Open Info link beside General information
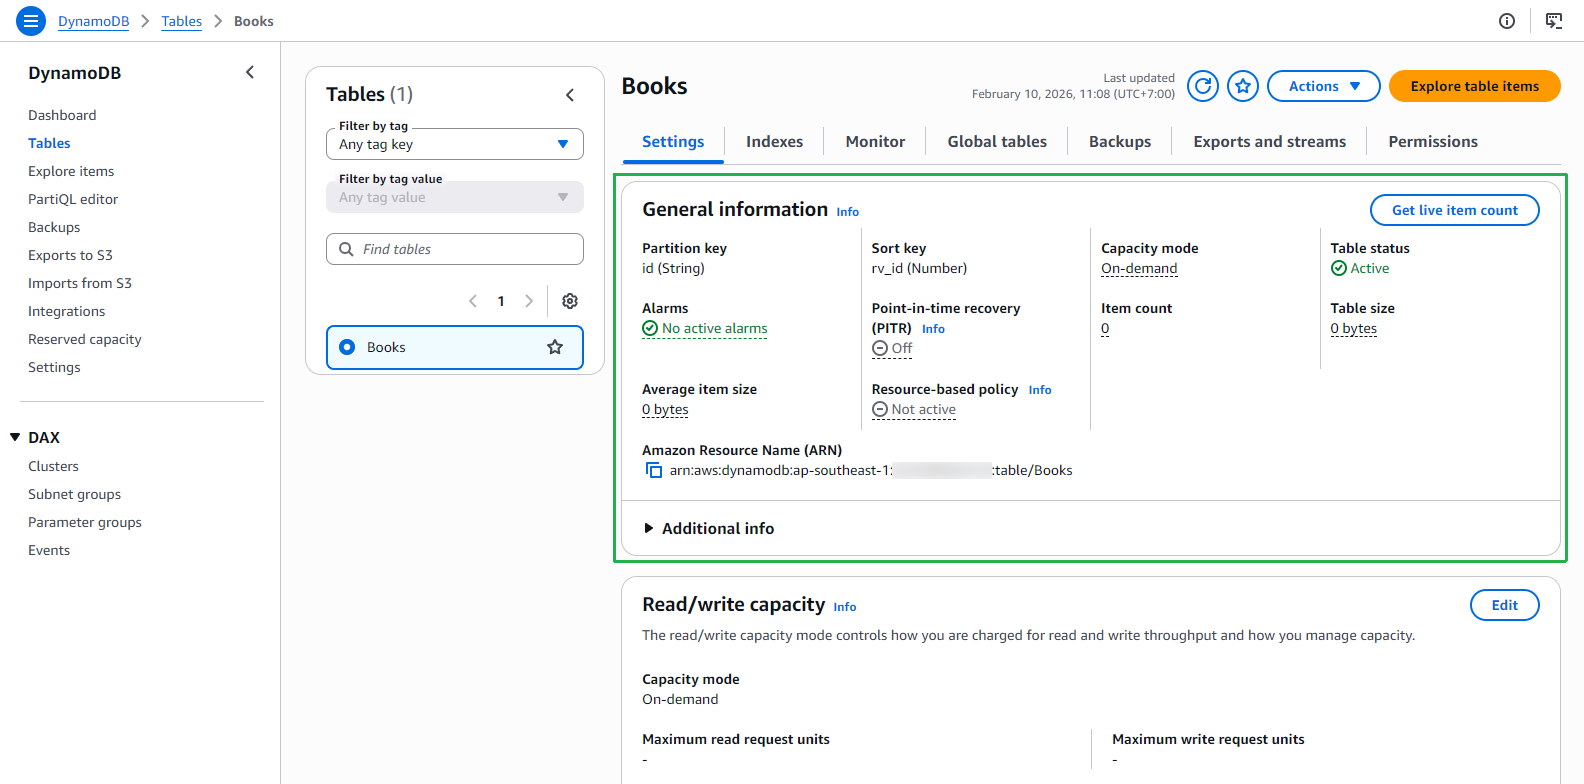The image size is (1584, 784). click(x=848, y=212)
